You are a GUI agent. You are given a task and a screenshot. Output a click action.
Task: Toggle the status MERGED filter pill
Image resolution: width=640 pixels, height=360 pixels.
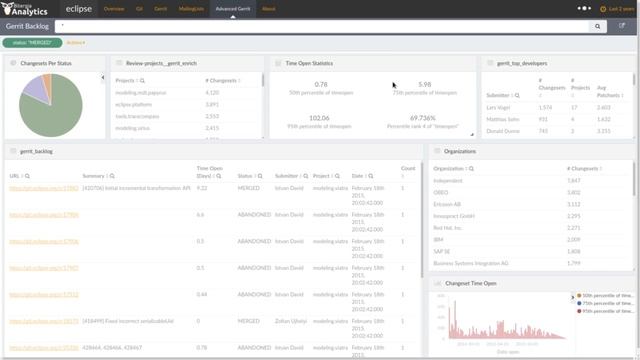32,42
